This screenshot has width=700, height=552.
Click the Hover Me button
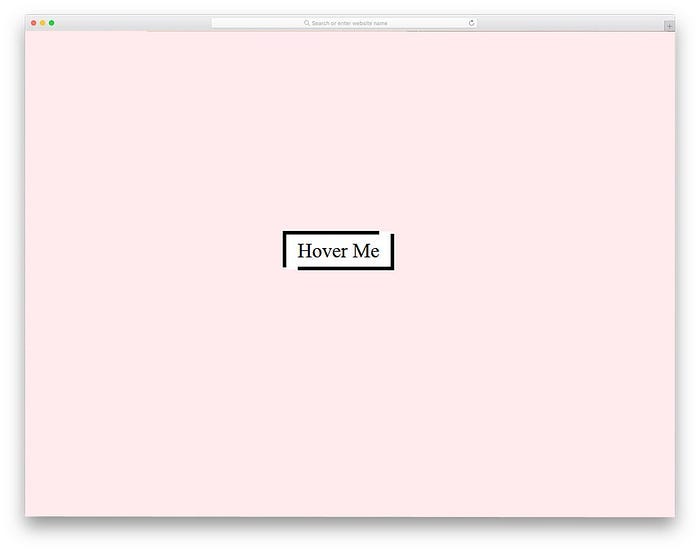[x=338, y=251]
